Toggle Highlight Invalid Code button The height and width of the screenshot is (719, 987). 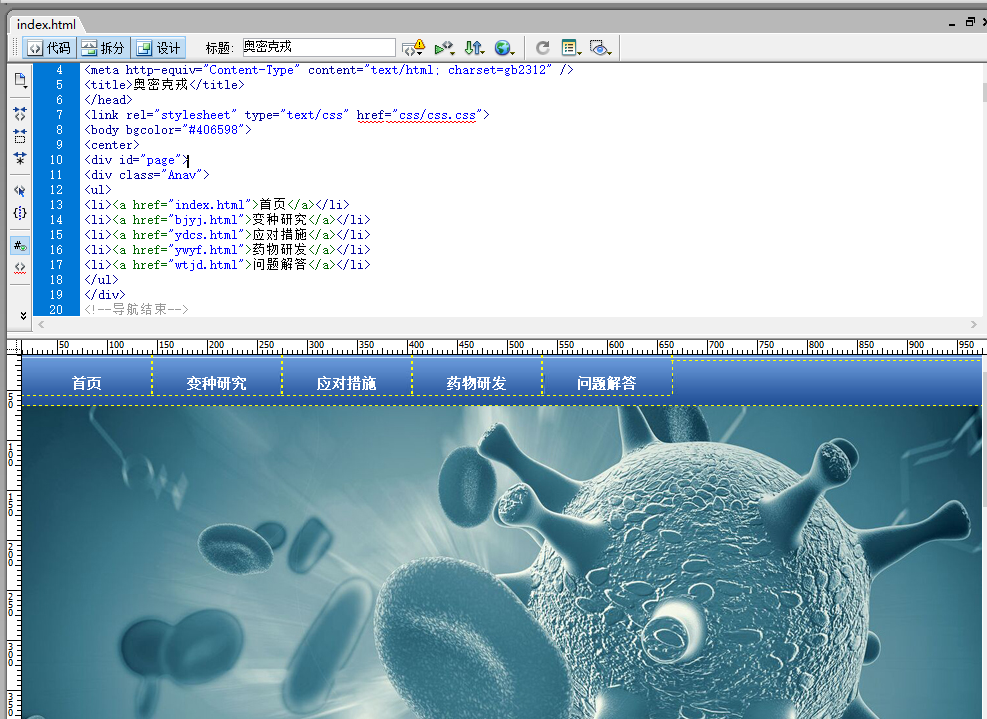(x=20, y=268)
